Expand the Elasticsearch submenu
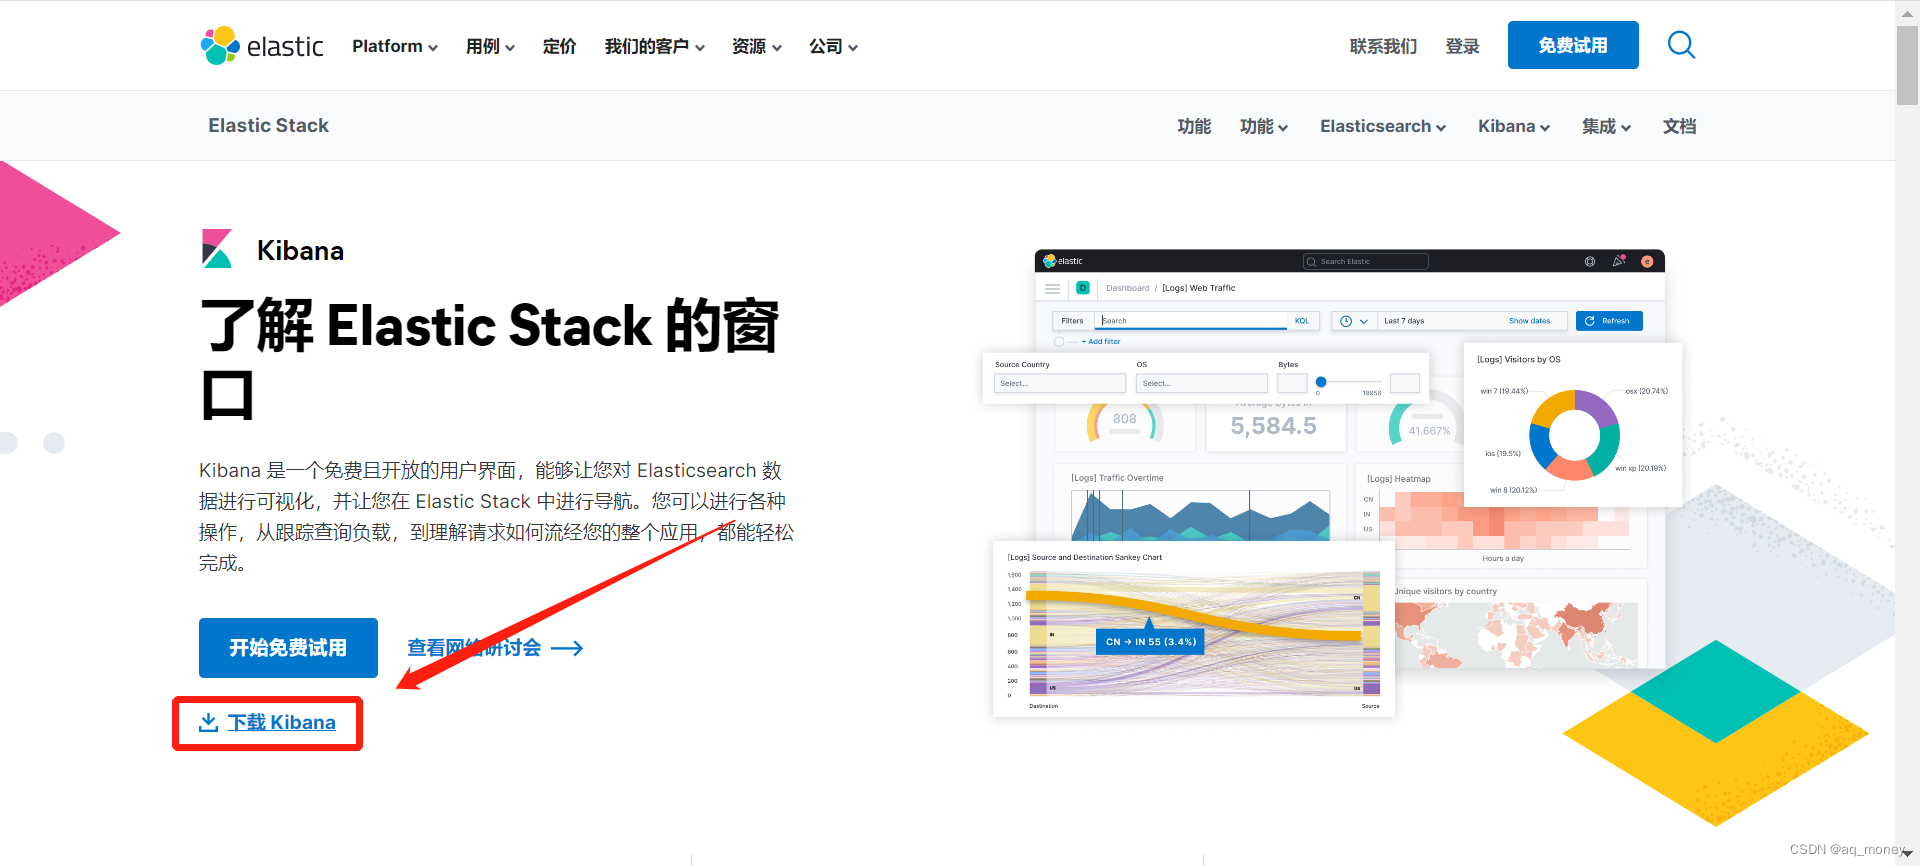Screen dimensions: 1920x866 point(1383,126)
